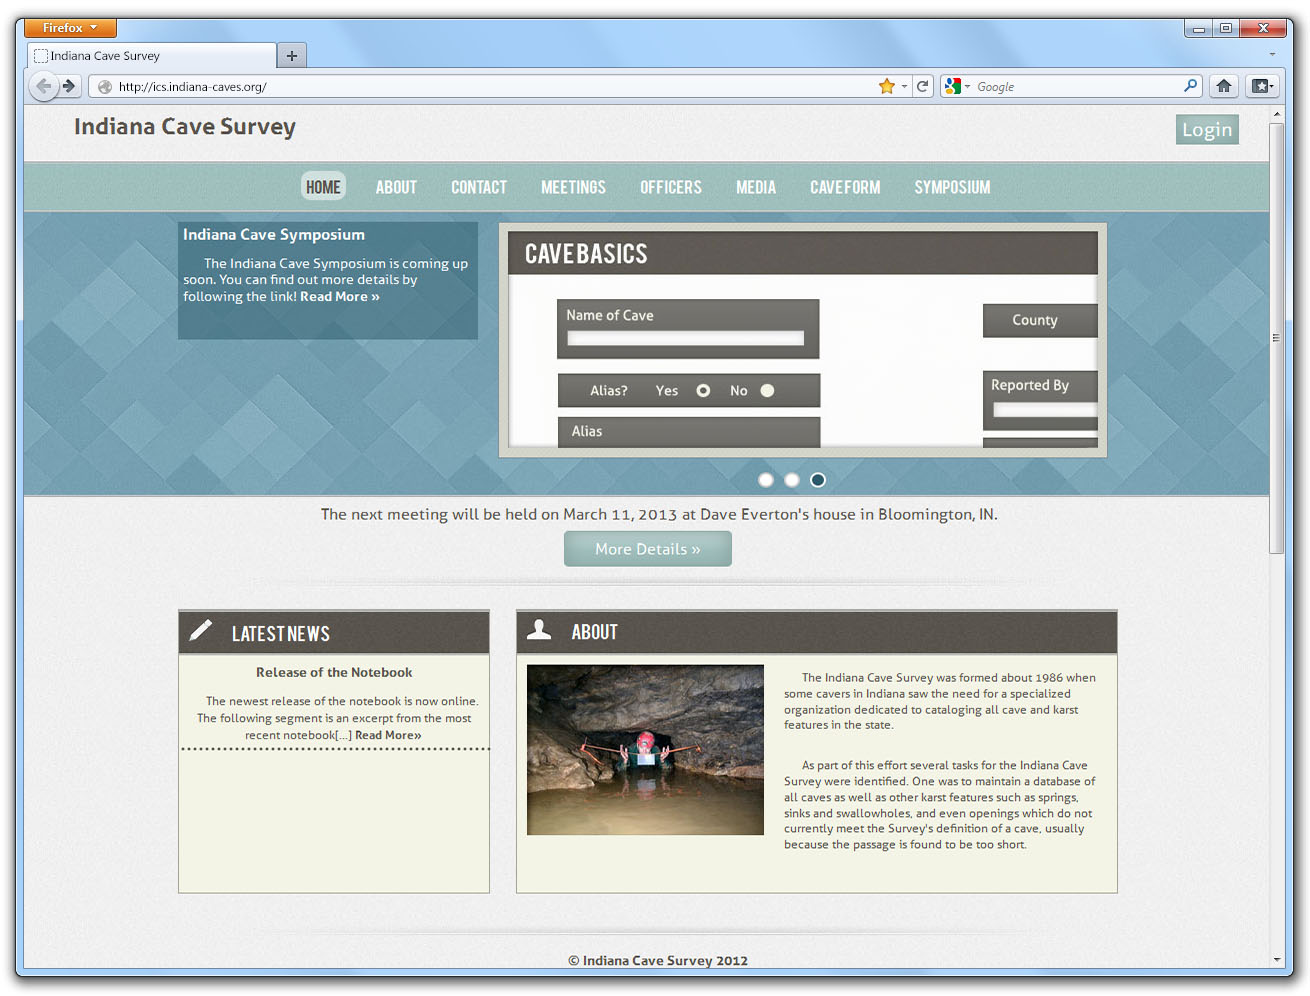The width and height of the screenshot is (1310, 996).
Task: Click the pencil icon beside Latest News
Action: click(201, 630)
